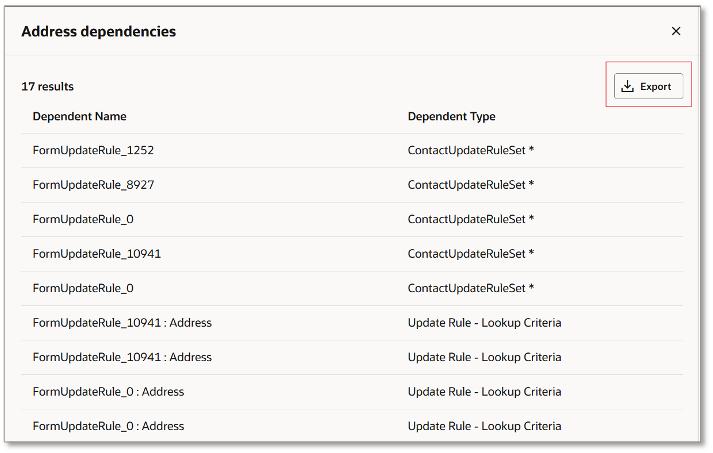
Task: Select the second FormUpdateRule_10941 : Address row
Action: point(122,357)
